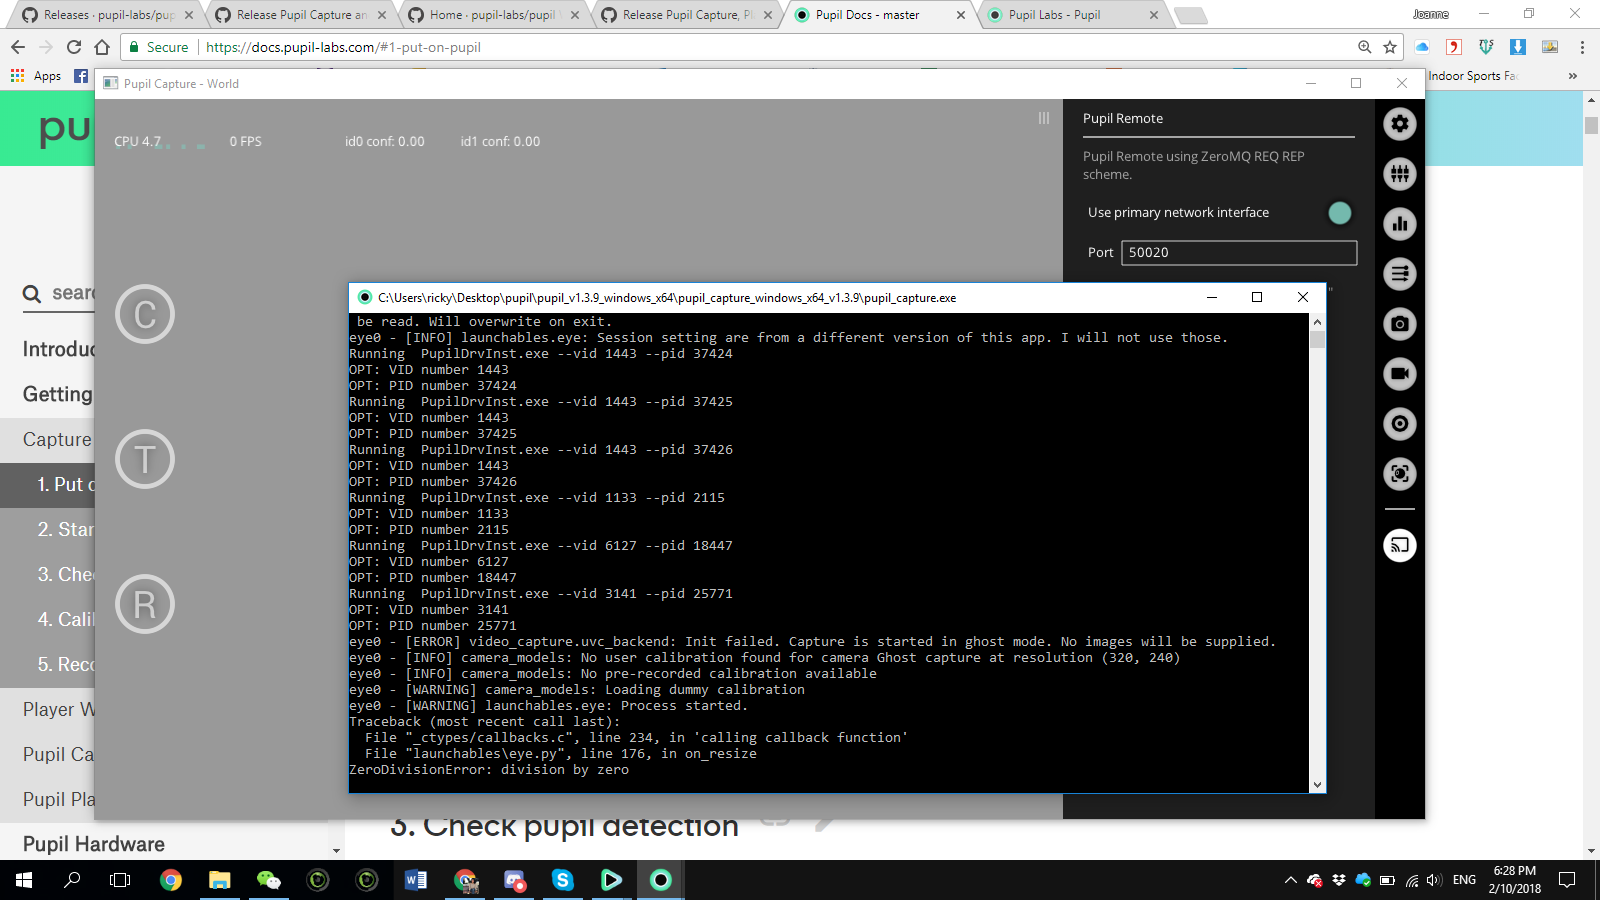This screenshot has height=900, width=1600.
Task: Select the active Pupil Remote cast icon
Action: [1400, 545]
